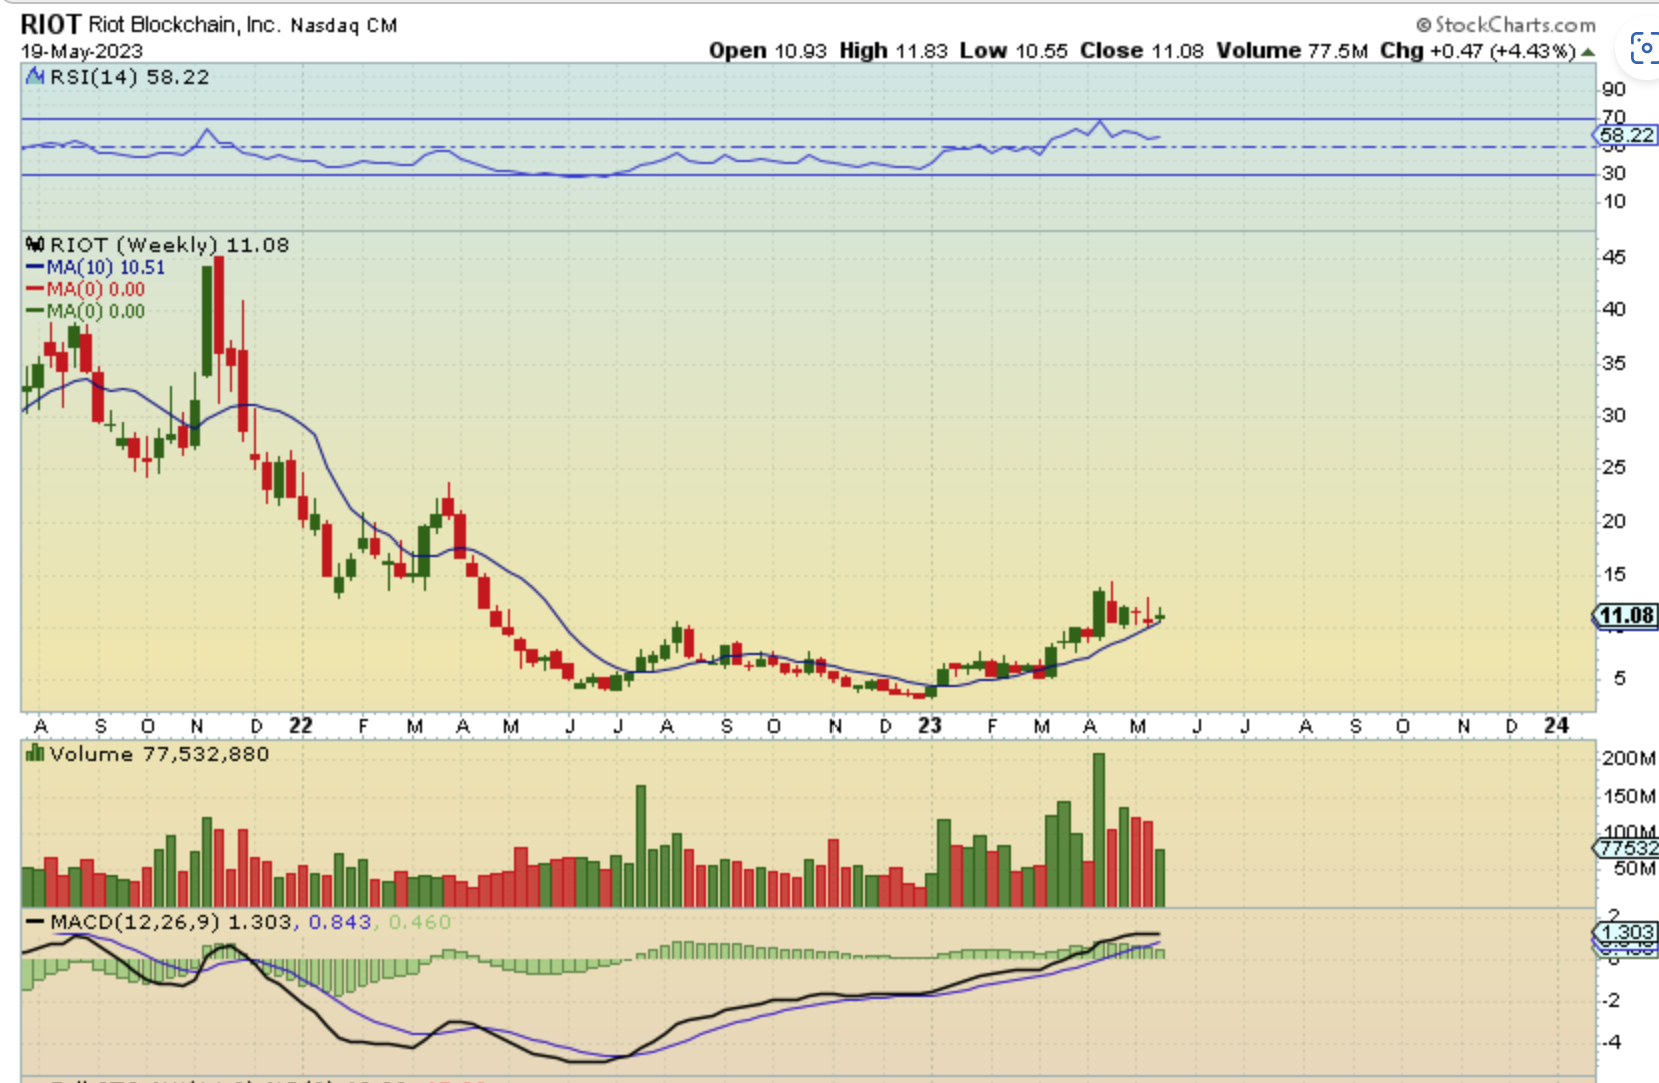This screenshot has height=1083, width=1659.
Task: Click the "24" year marker on the time axis
Action: (x=1557, y=726)
